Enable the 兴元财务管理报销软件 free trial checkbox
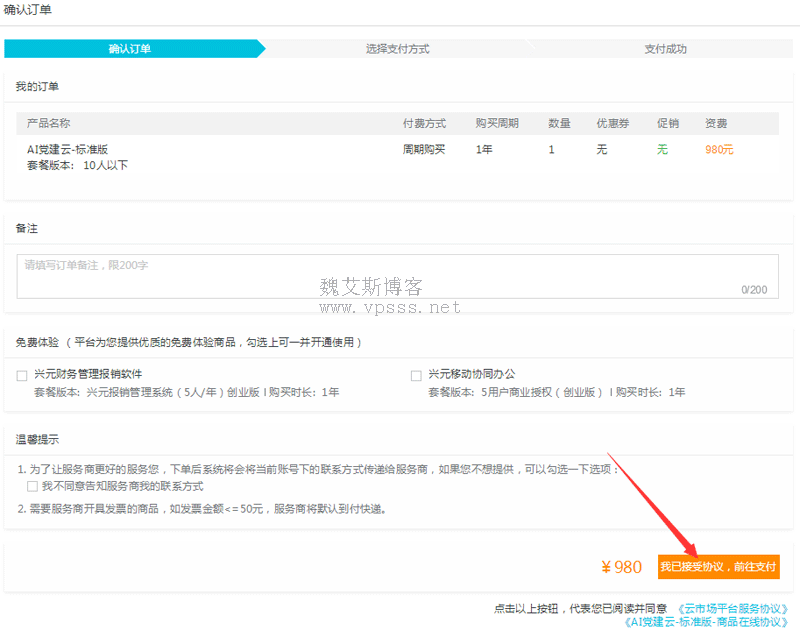Screen dimensions: 800x637 tap(22, 376)
